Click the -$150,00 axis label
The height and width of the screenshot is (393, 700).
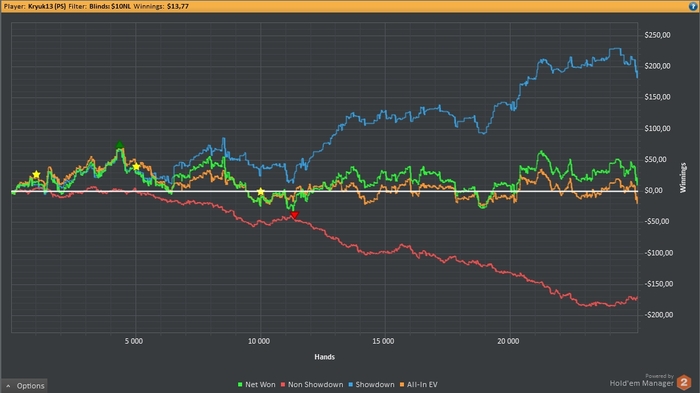(658, 284)
